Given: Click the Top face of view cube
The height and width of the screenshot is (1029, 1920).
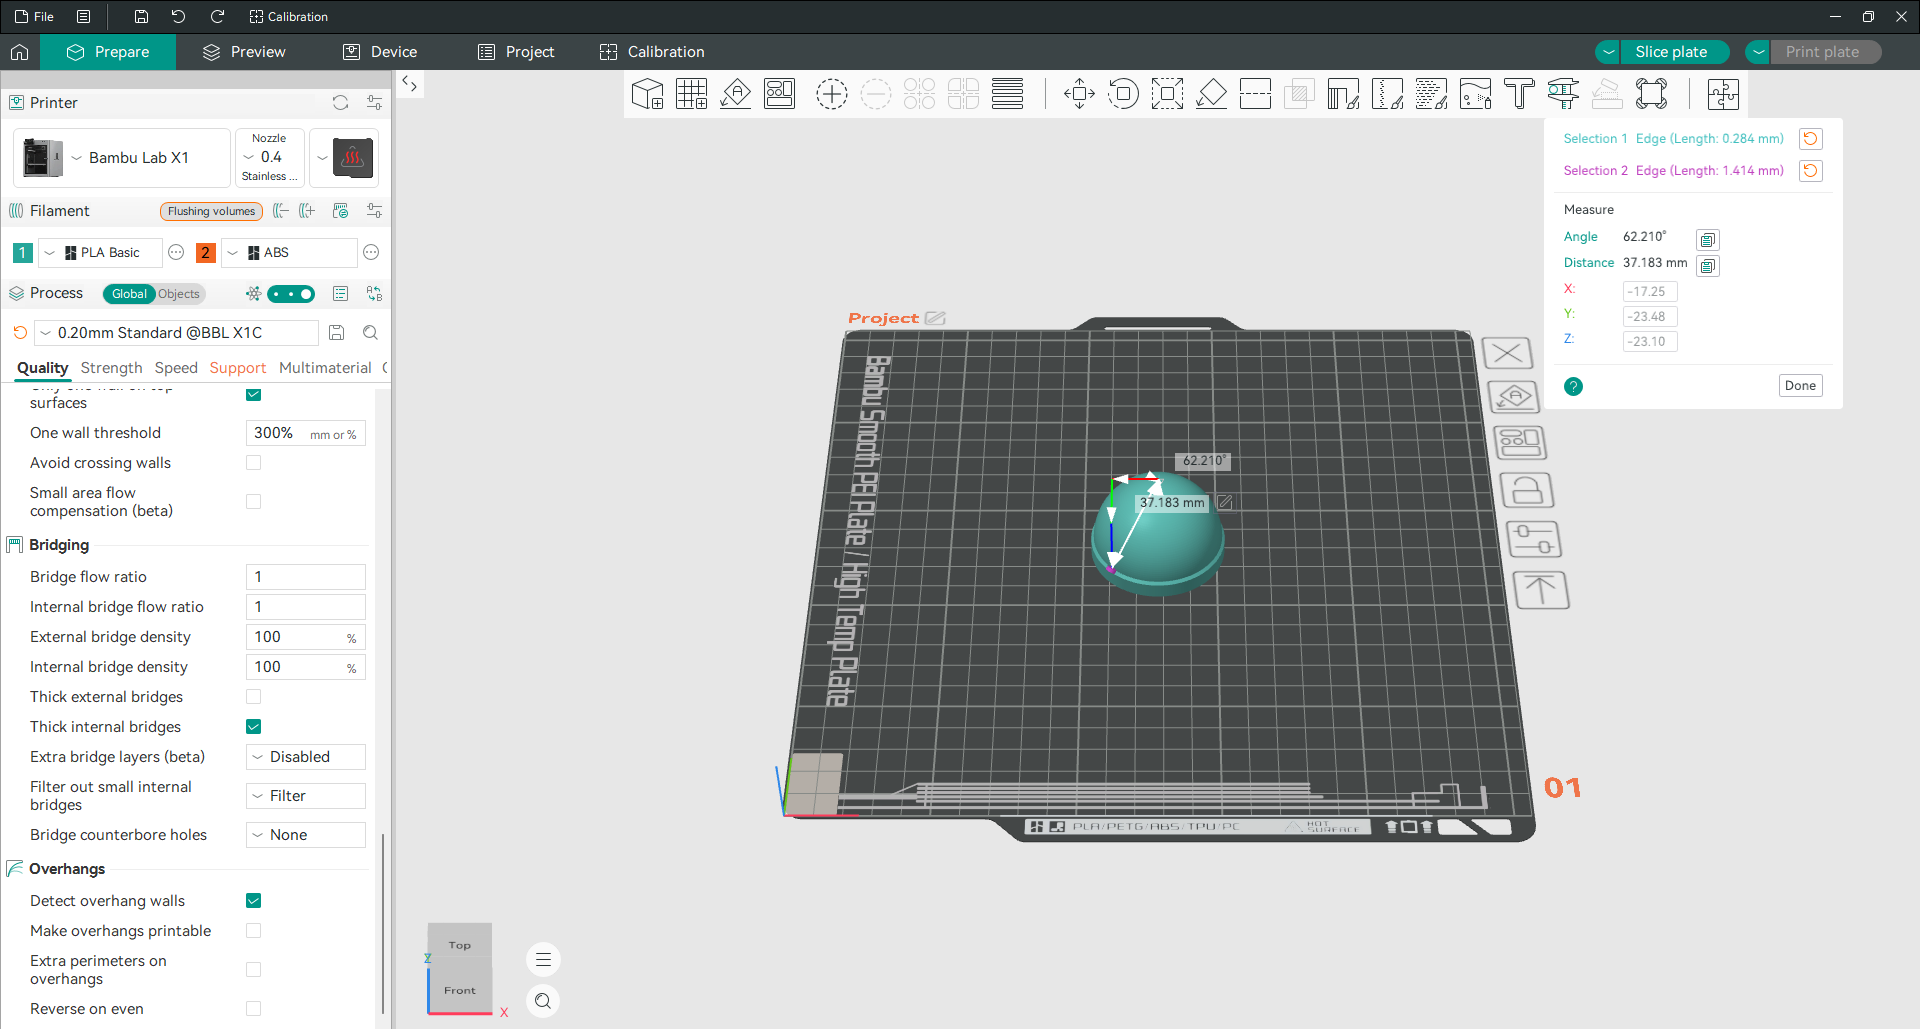Looking at the screenshot, I should coord(460,944).
